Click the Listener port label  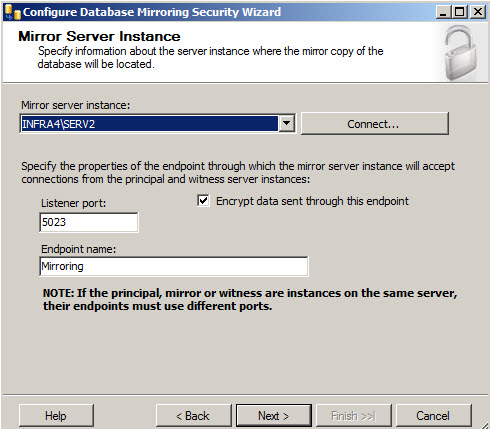click(x=73, y=203)
